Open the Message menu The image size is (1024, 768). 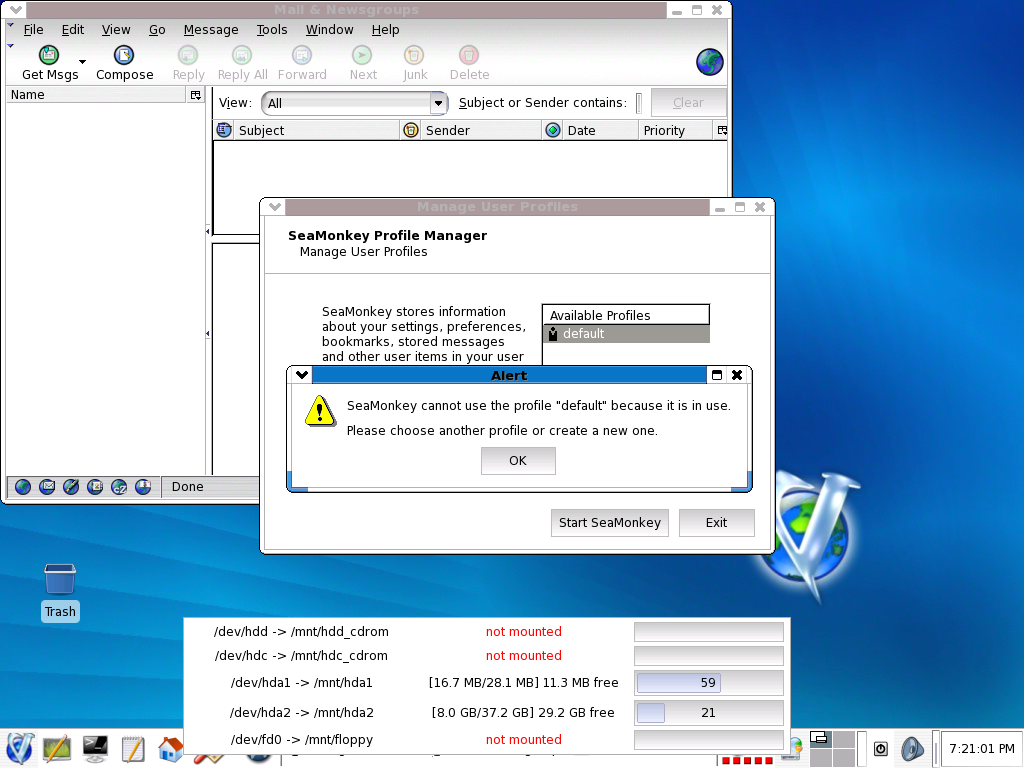[211, 29]
